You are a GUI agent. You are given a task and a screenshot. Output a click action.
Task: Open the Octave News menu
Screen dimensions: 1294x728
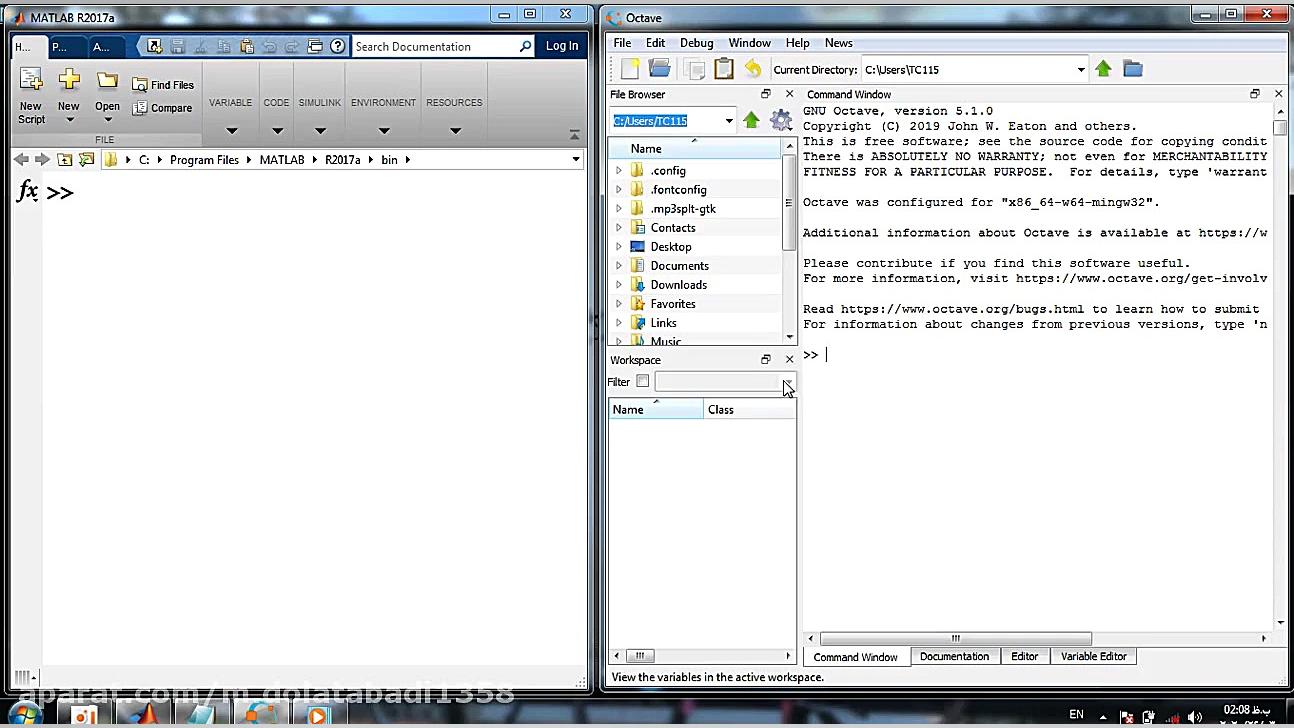(x=838, y=43)
